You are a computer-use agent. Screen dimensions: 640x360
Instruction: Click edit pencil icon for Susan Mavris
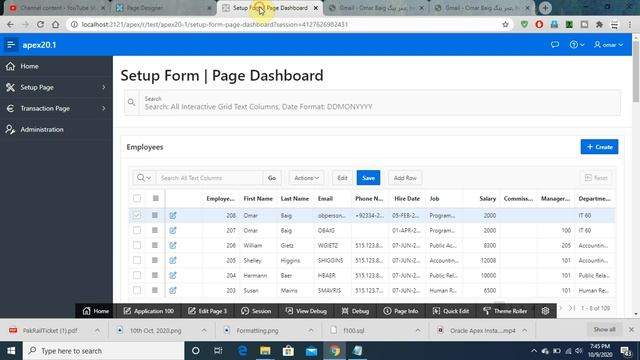coord(173,290)
